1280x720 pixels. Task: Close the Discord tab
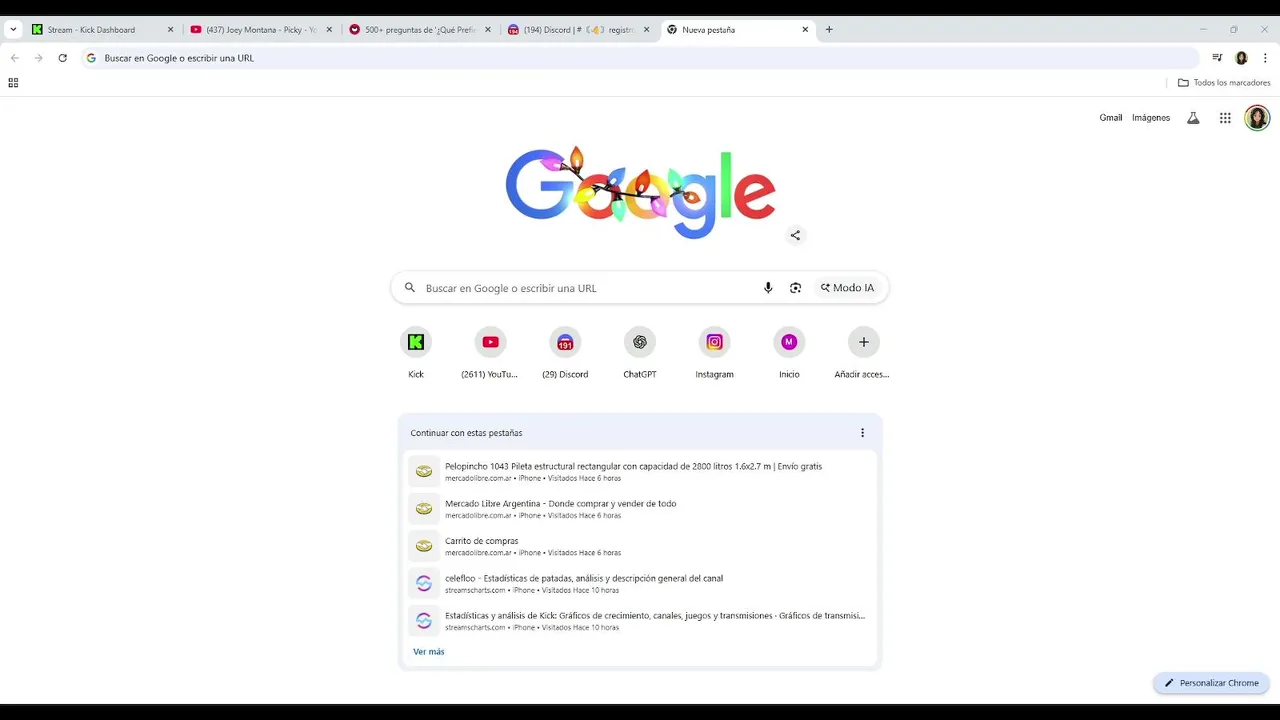click(x=646, y=30)
